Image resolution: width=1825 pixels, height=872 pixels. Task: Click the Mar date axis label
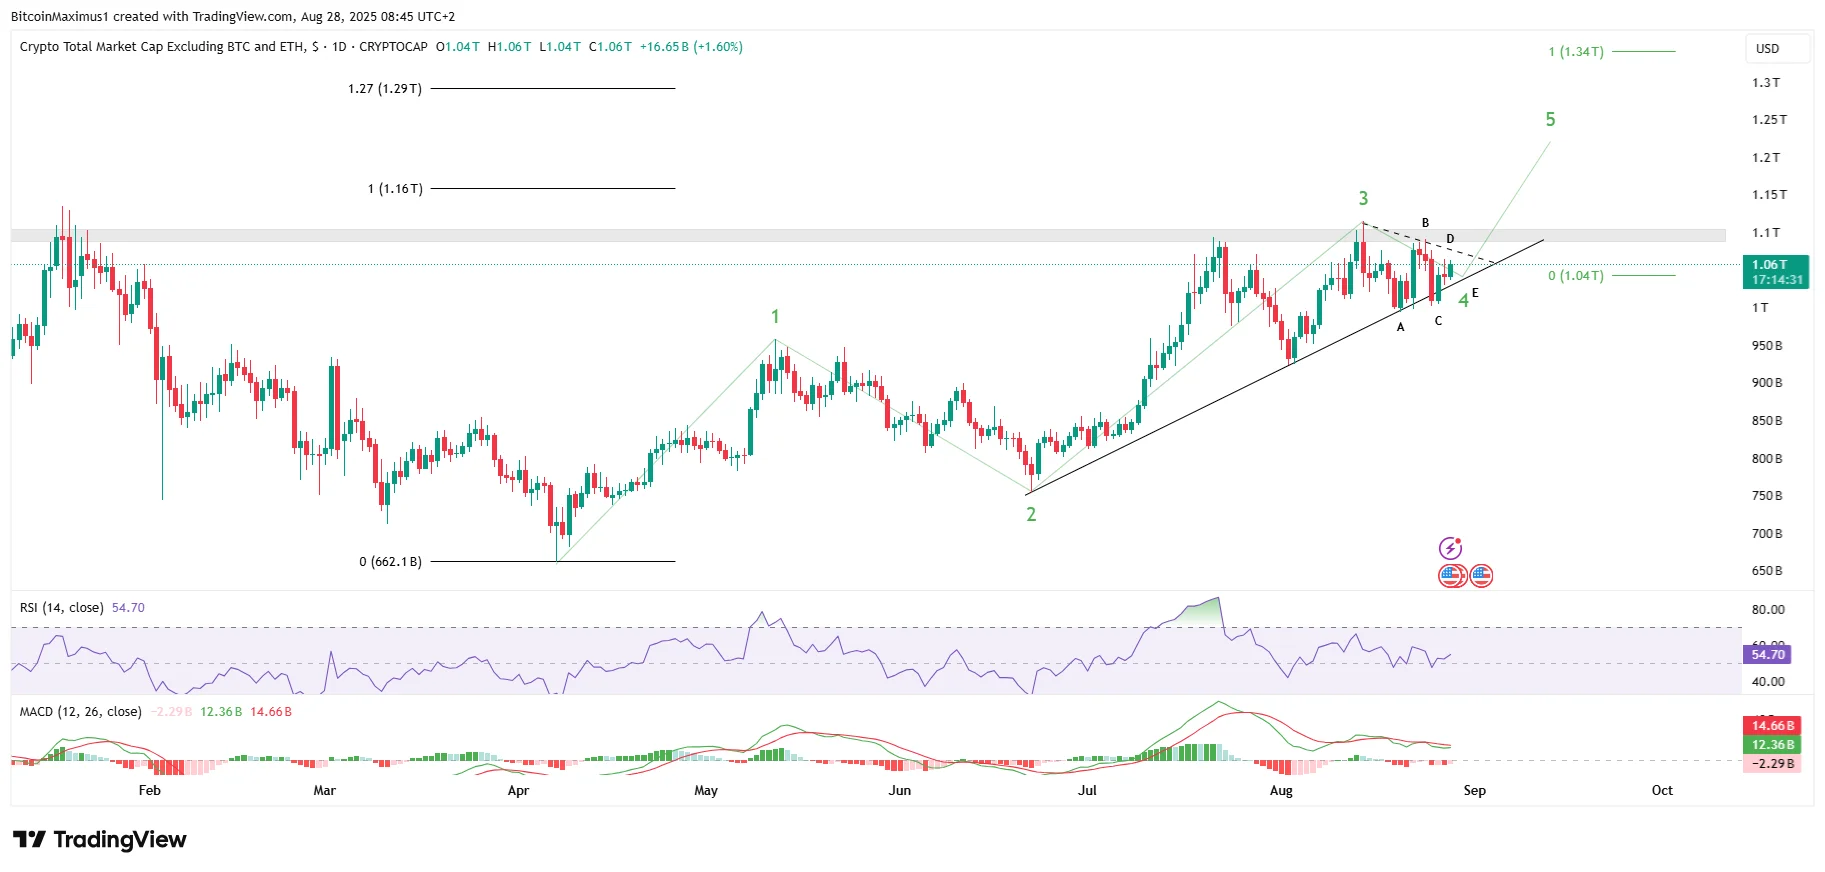point(324,791)
